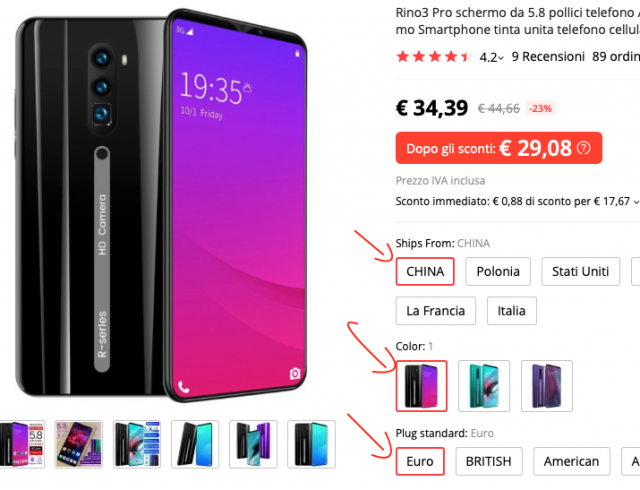640x490 pixels.
Task: Click the question mark icon beside € 29,08
Action: [583, 148]
